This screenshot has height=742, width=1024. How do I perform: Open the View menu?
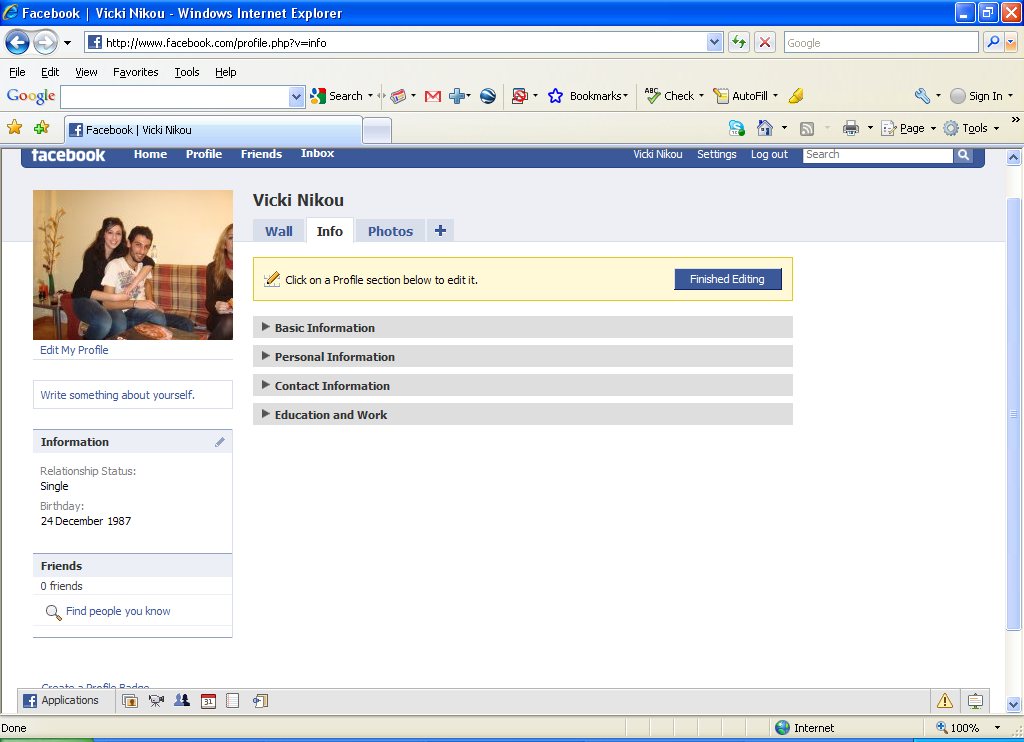coord(86,72)
